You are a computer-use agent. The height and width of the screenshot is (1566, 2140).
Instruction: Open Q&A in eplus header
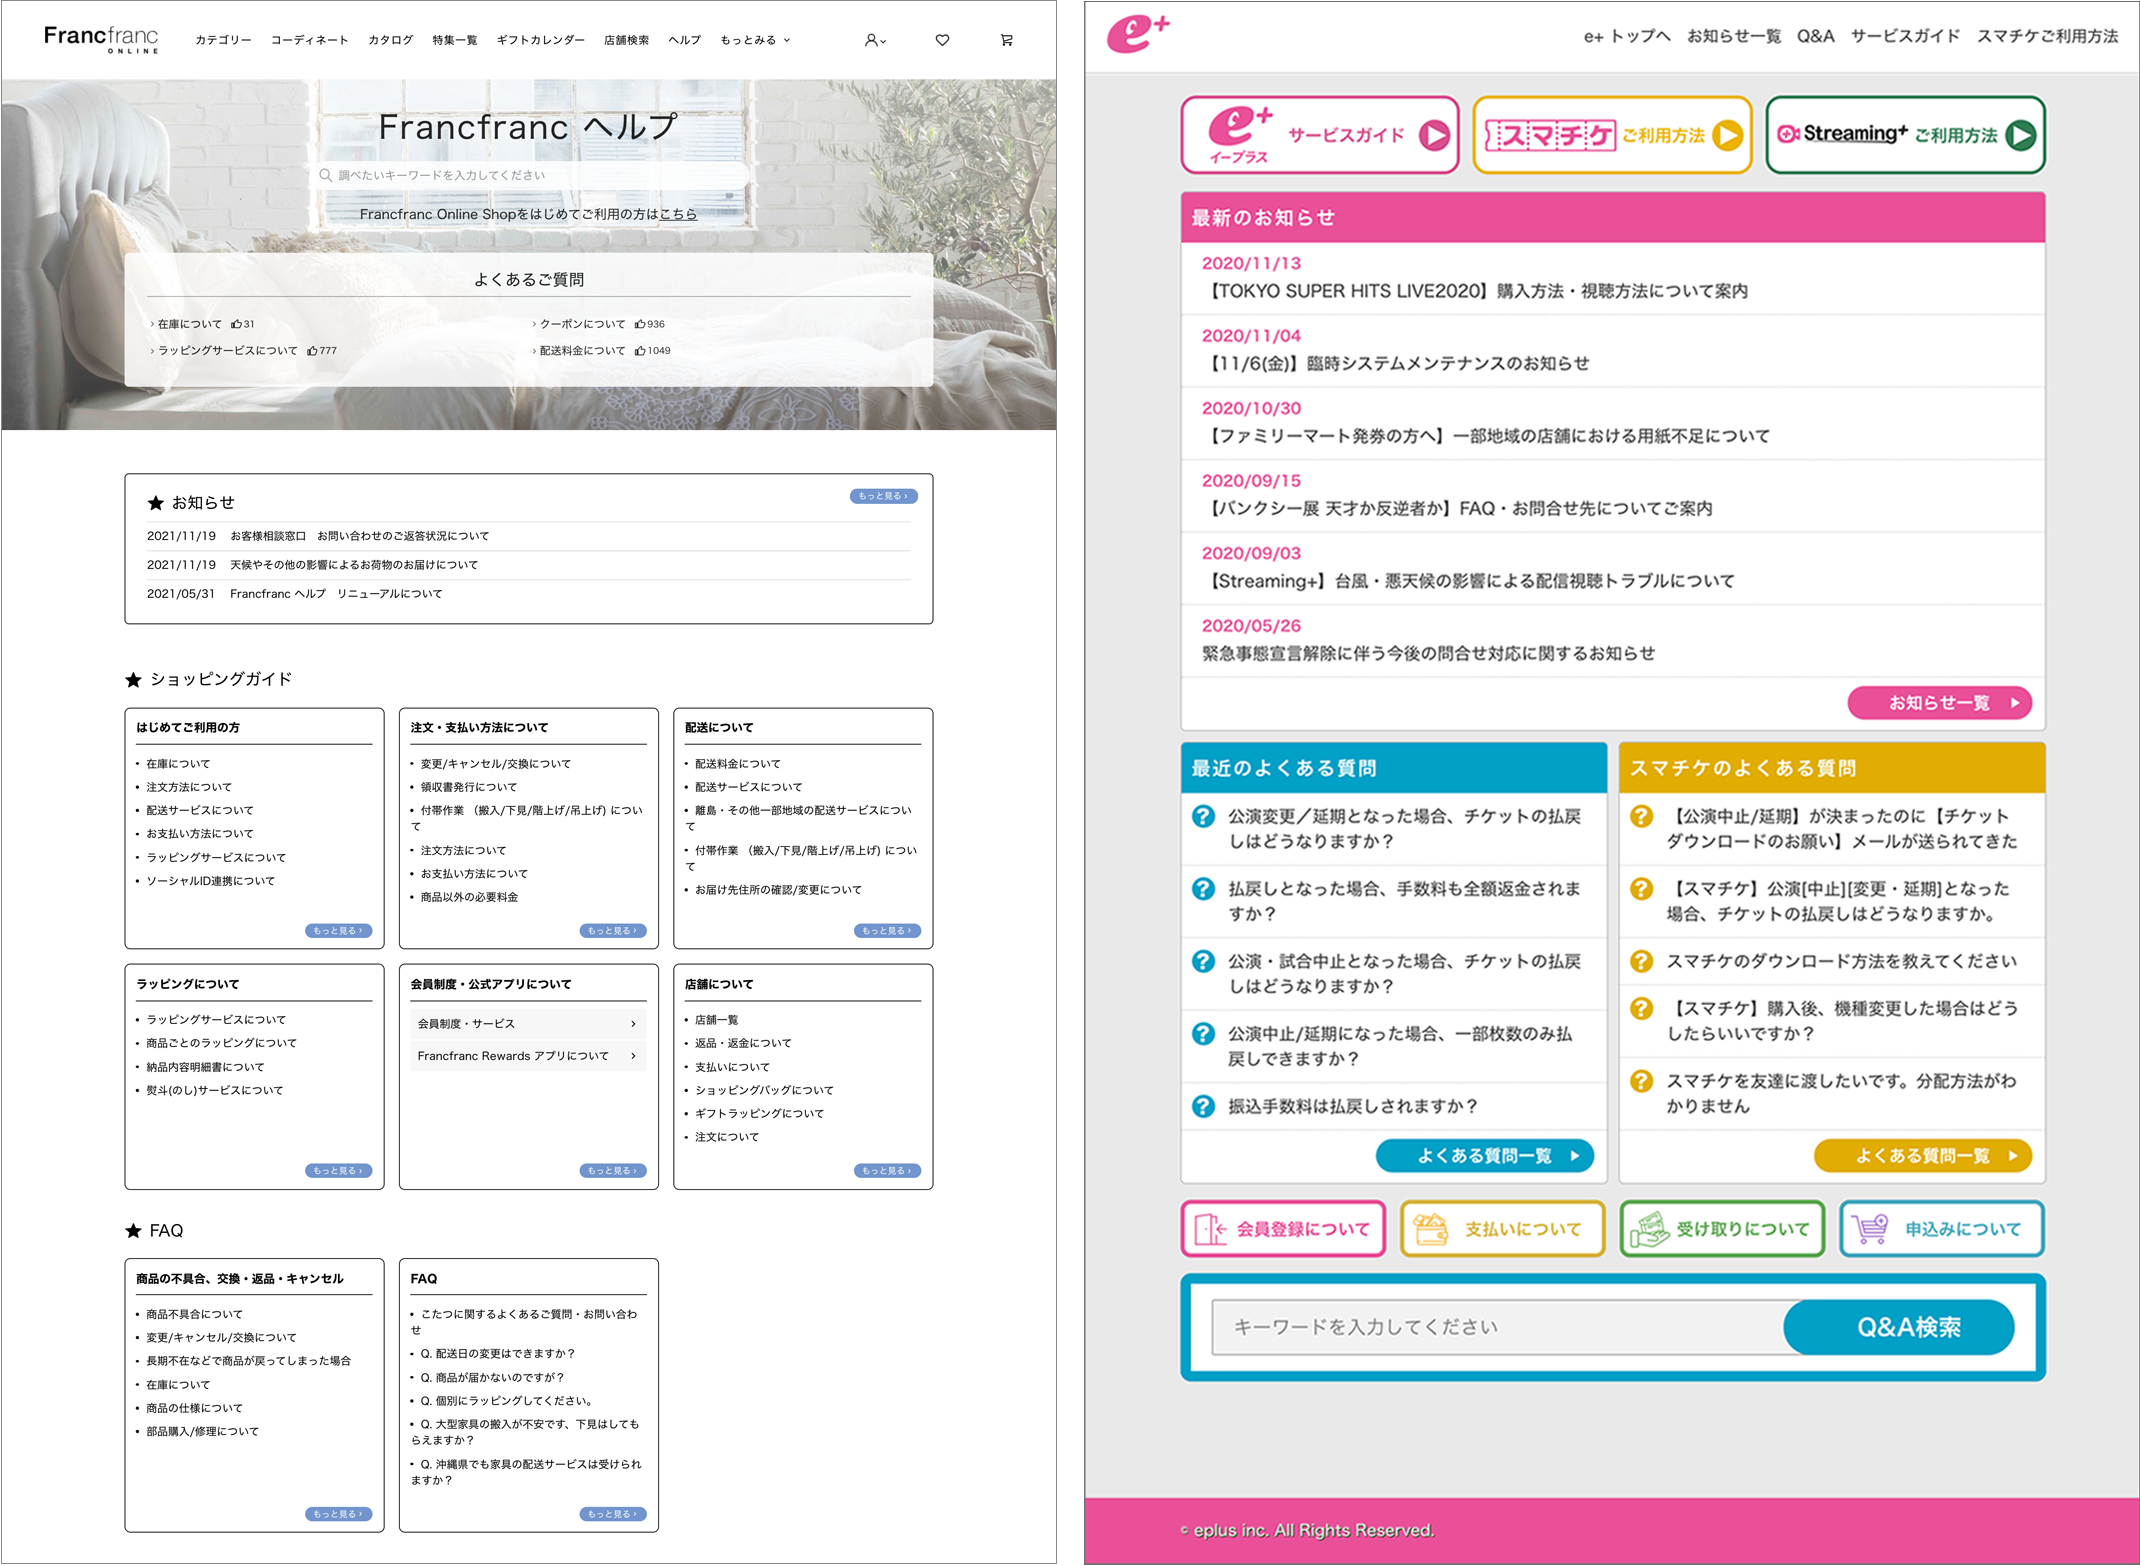(1815, 36)
